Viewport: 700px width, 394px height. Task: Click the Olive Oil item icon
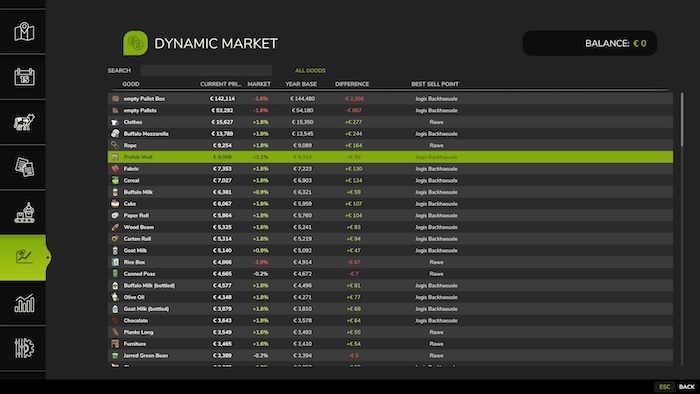pyautogui.click(x=115, y=297)
